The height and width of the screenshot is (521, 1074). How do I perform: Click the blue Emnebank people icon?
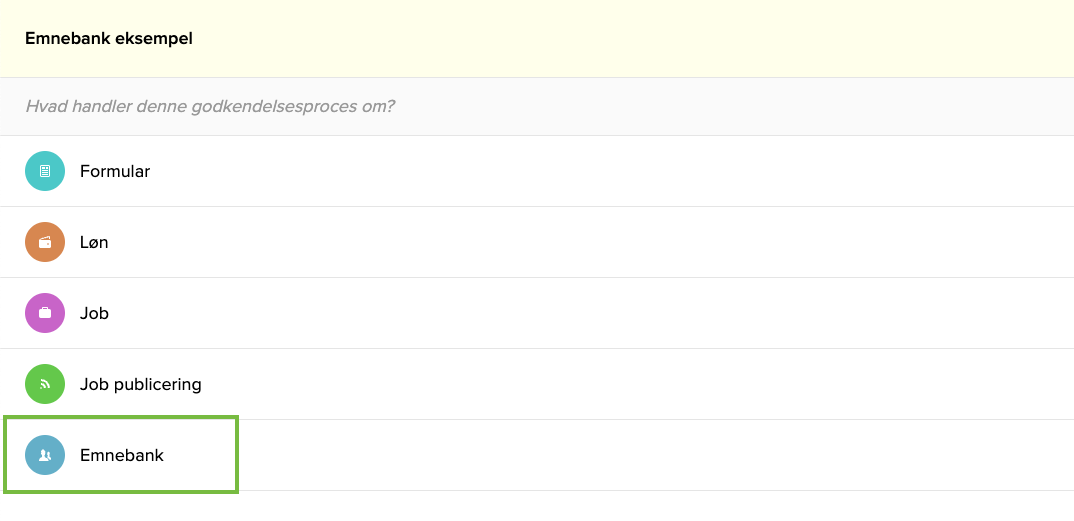(45, 455)
